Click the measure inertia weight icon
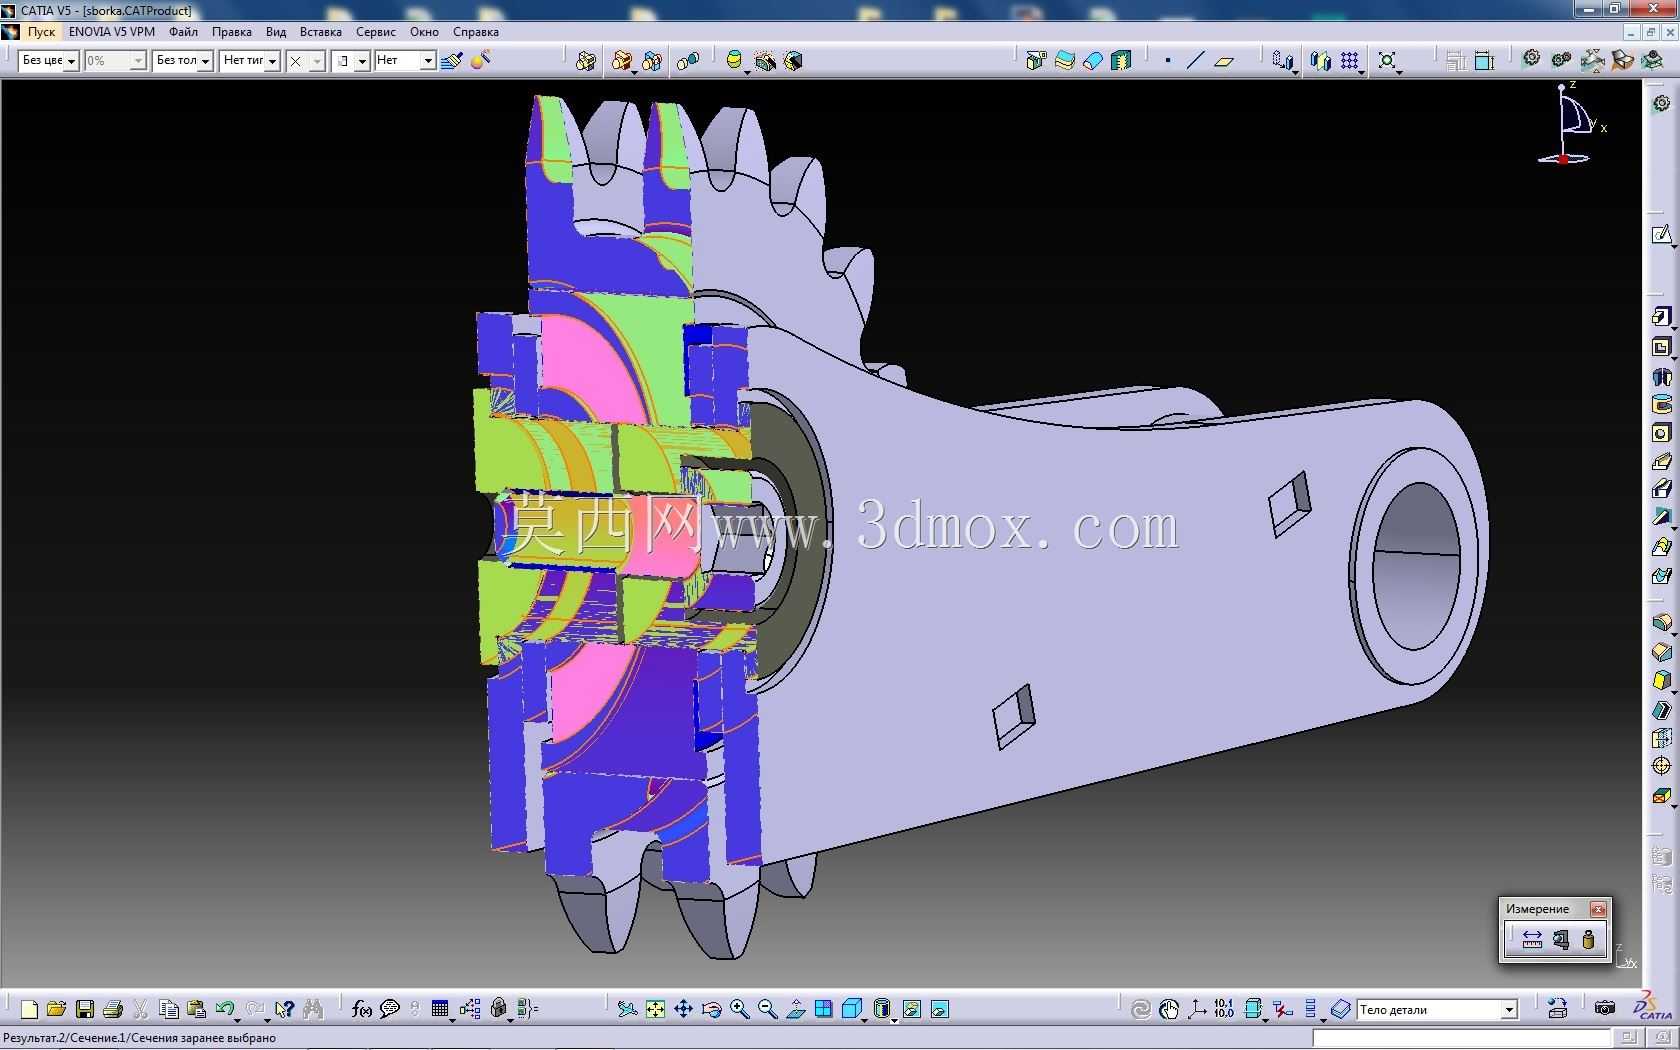Viewport: 1680px width, 1050px height. pos(1588,940)
